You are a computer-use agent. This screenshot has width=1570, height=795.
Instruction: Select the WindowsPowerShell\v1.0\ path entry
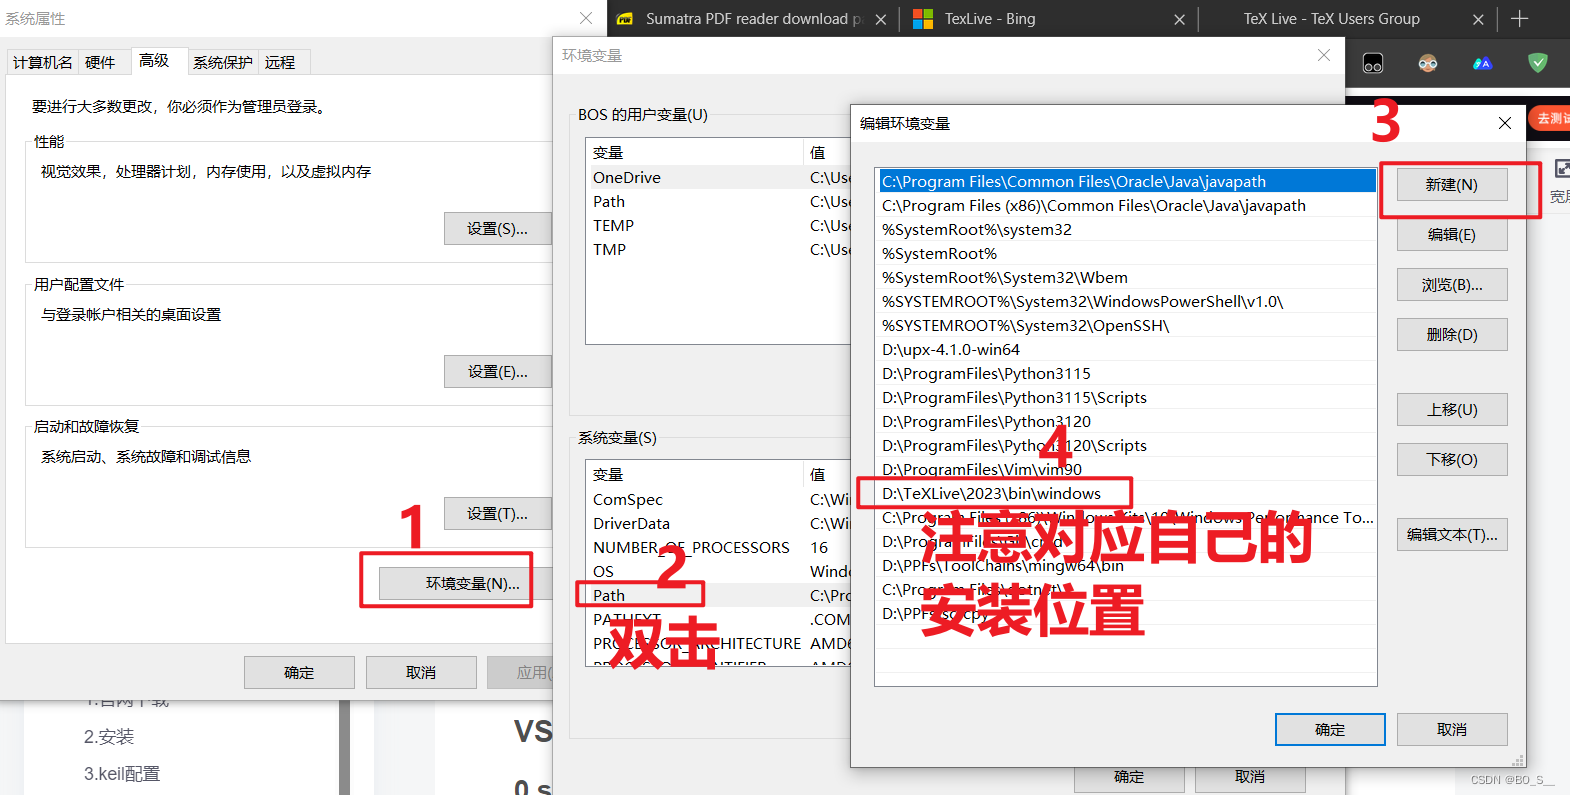point(1127,301)
